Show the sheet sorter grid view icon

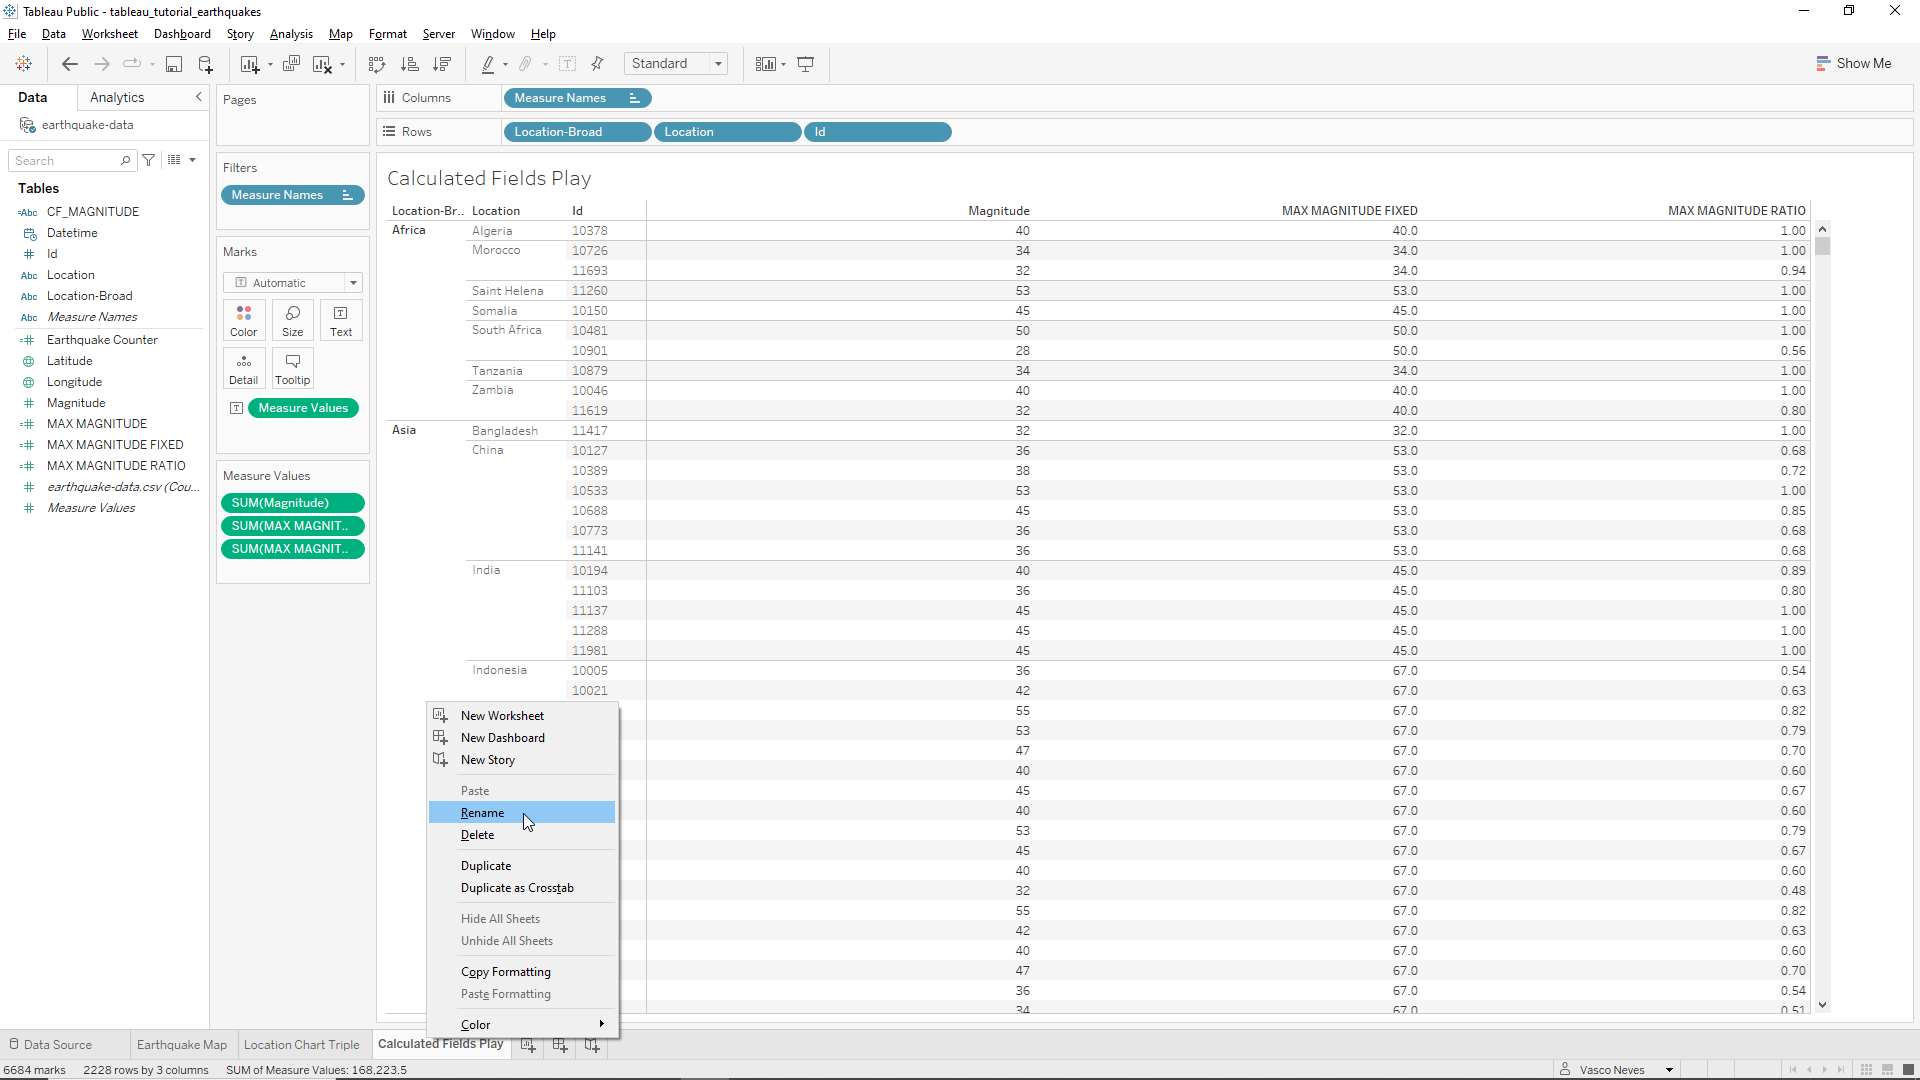[x=1866, y=1070]
